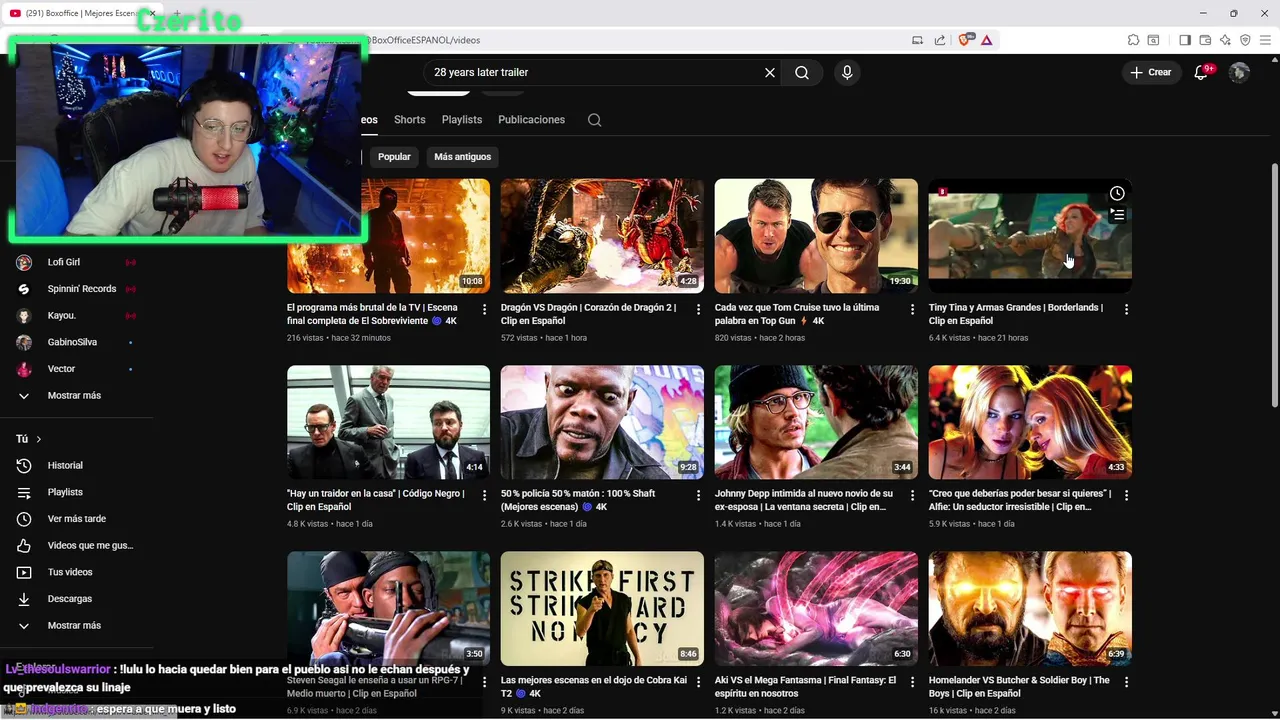Screen dimensions: 1280x720
Task: Open Brave Wallet icon
Action: (1205, 40)
